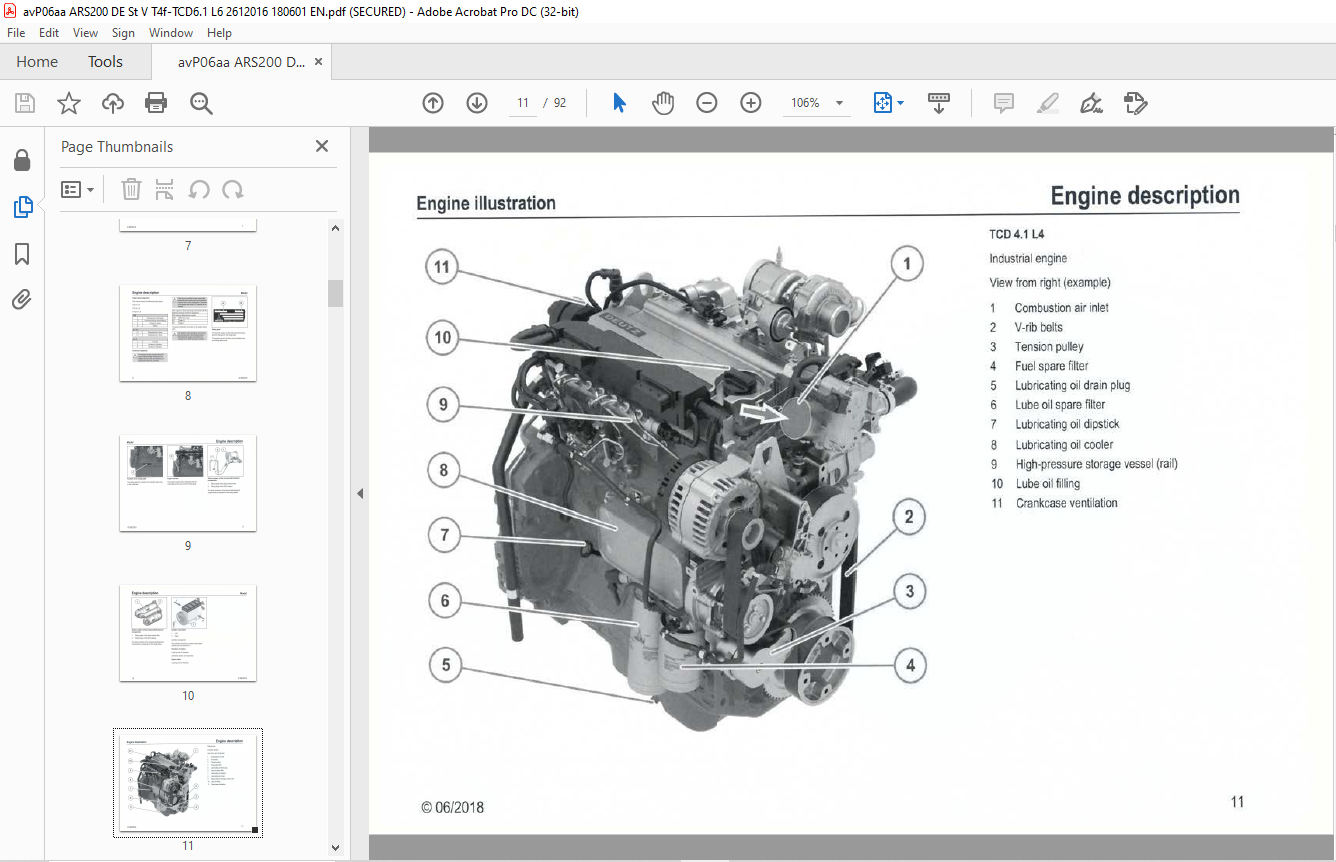Viewport: 1336px width, 862px height.
Task: Click thumbnails scrollbar down arrow
Action: coord(335,848)
